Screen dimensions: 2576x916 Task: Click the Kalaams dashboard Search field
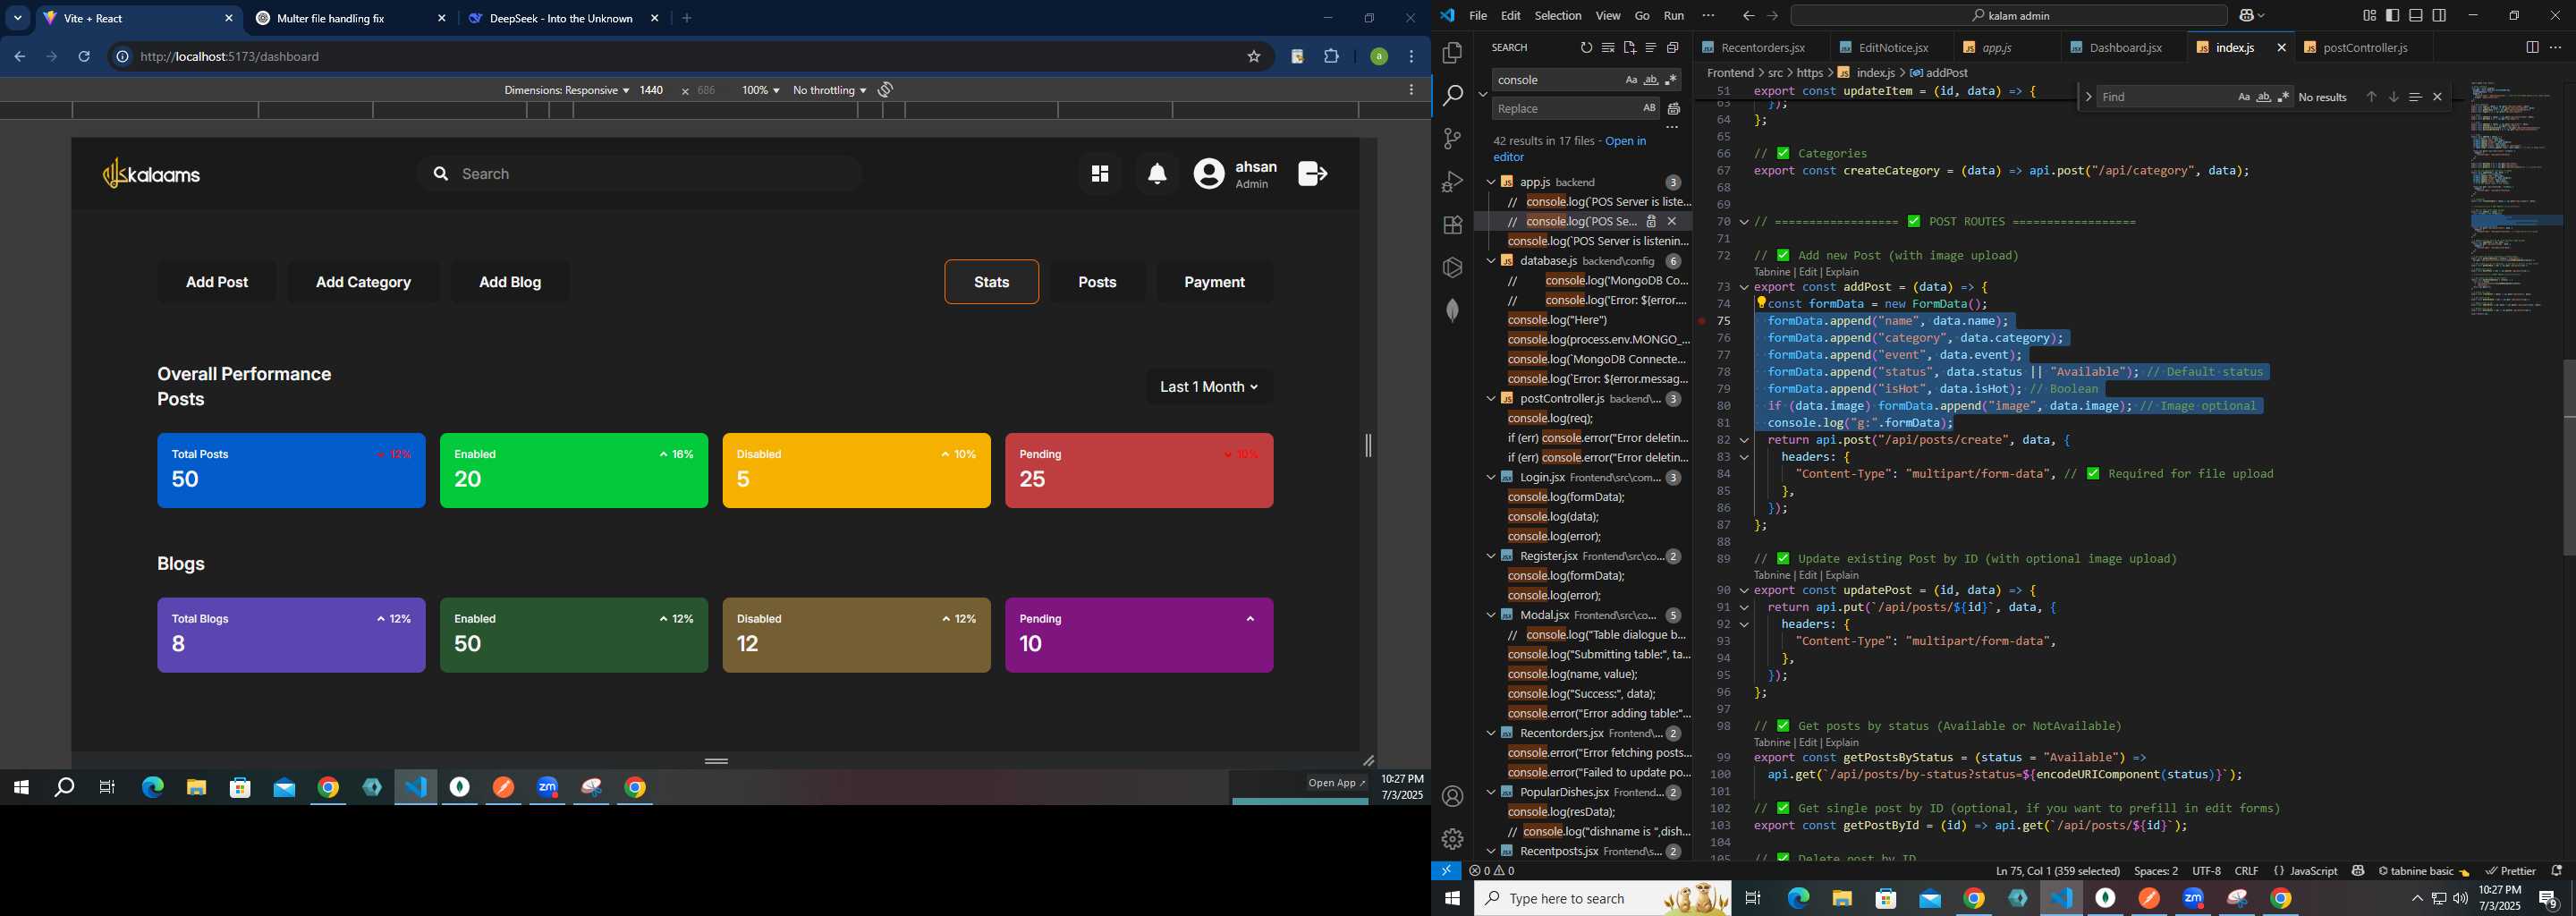[640, 174]
